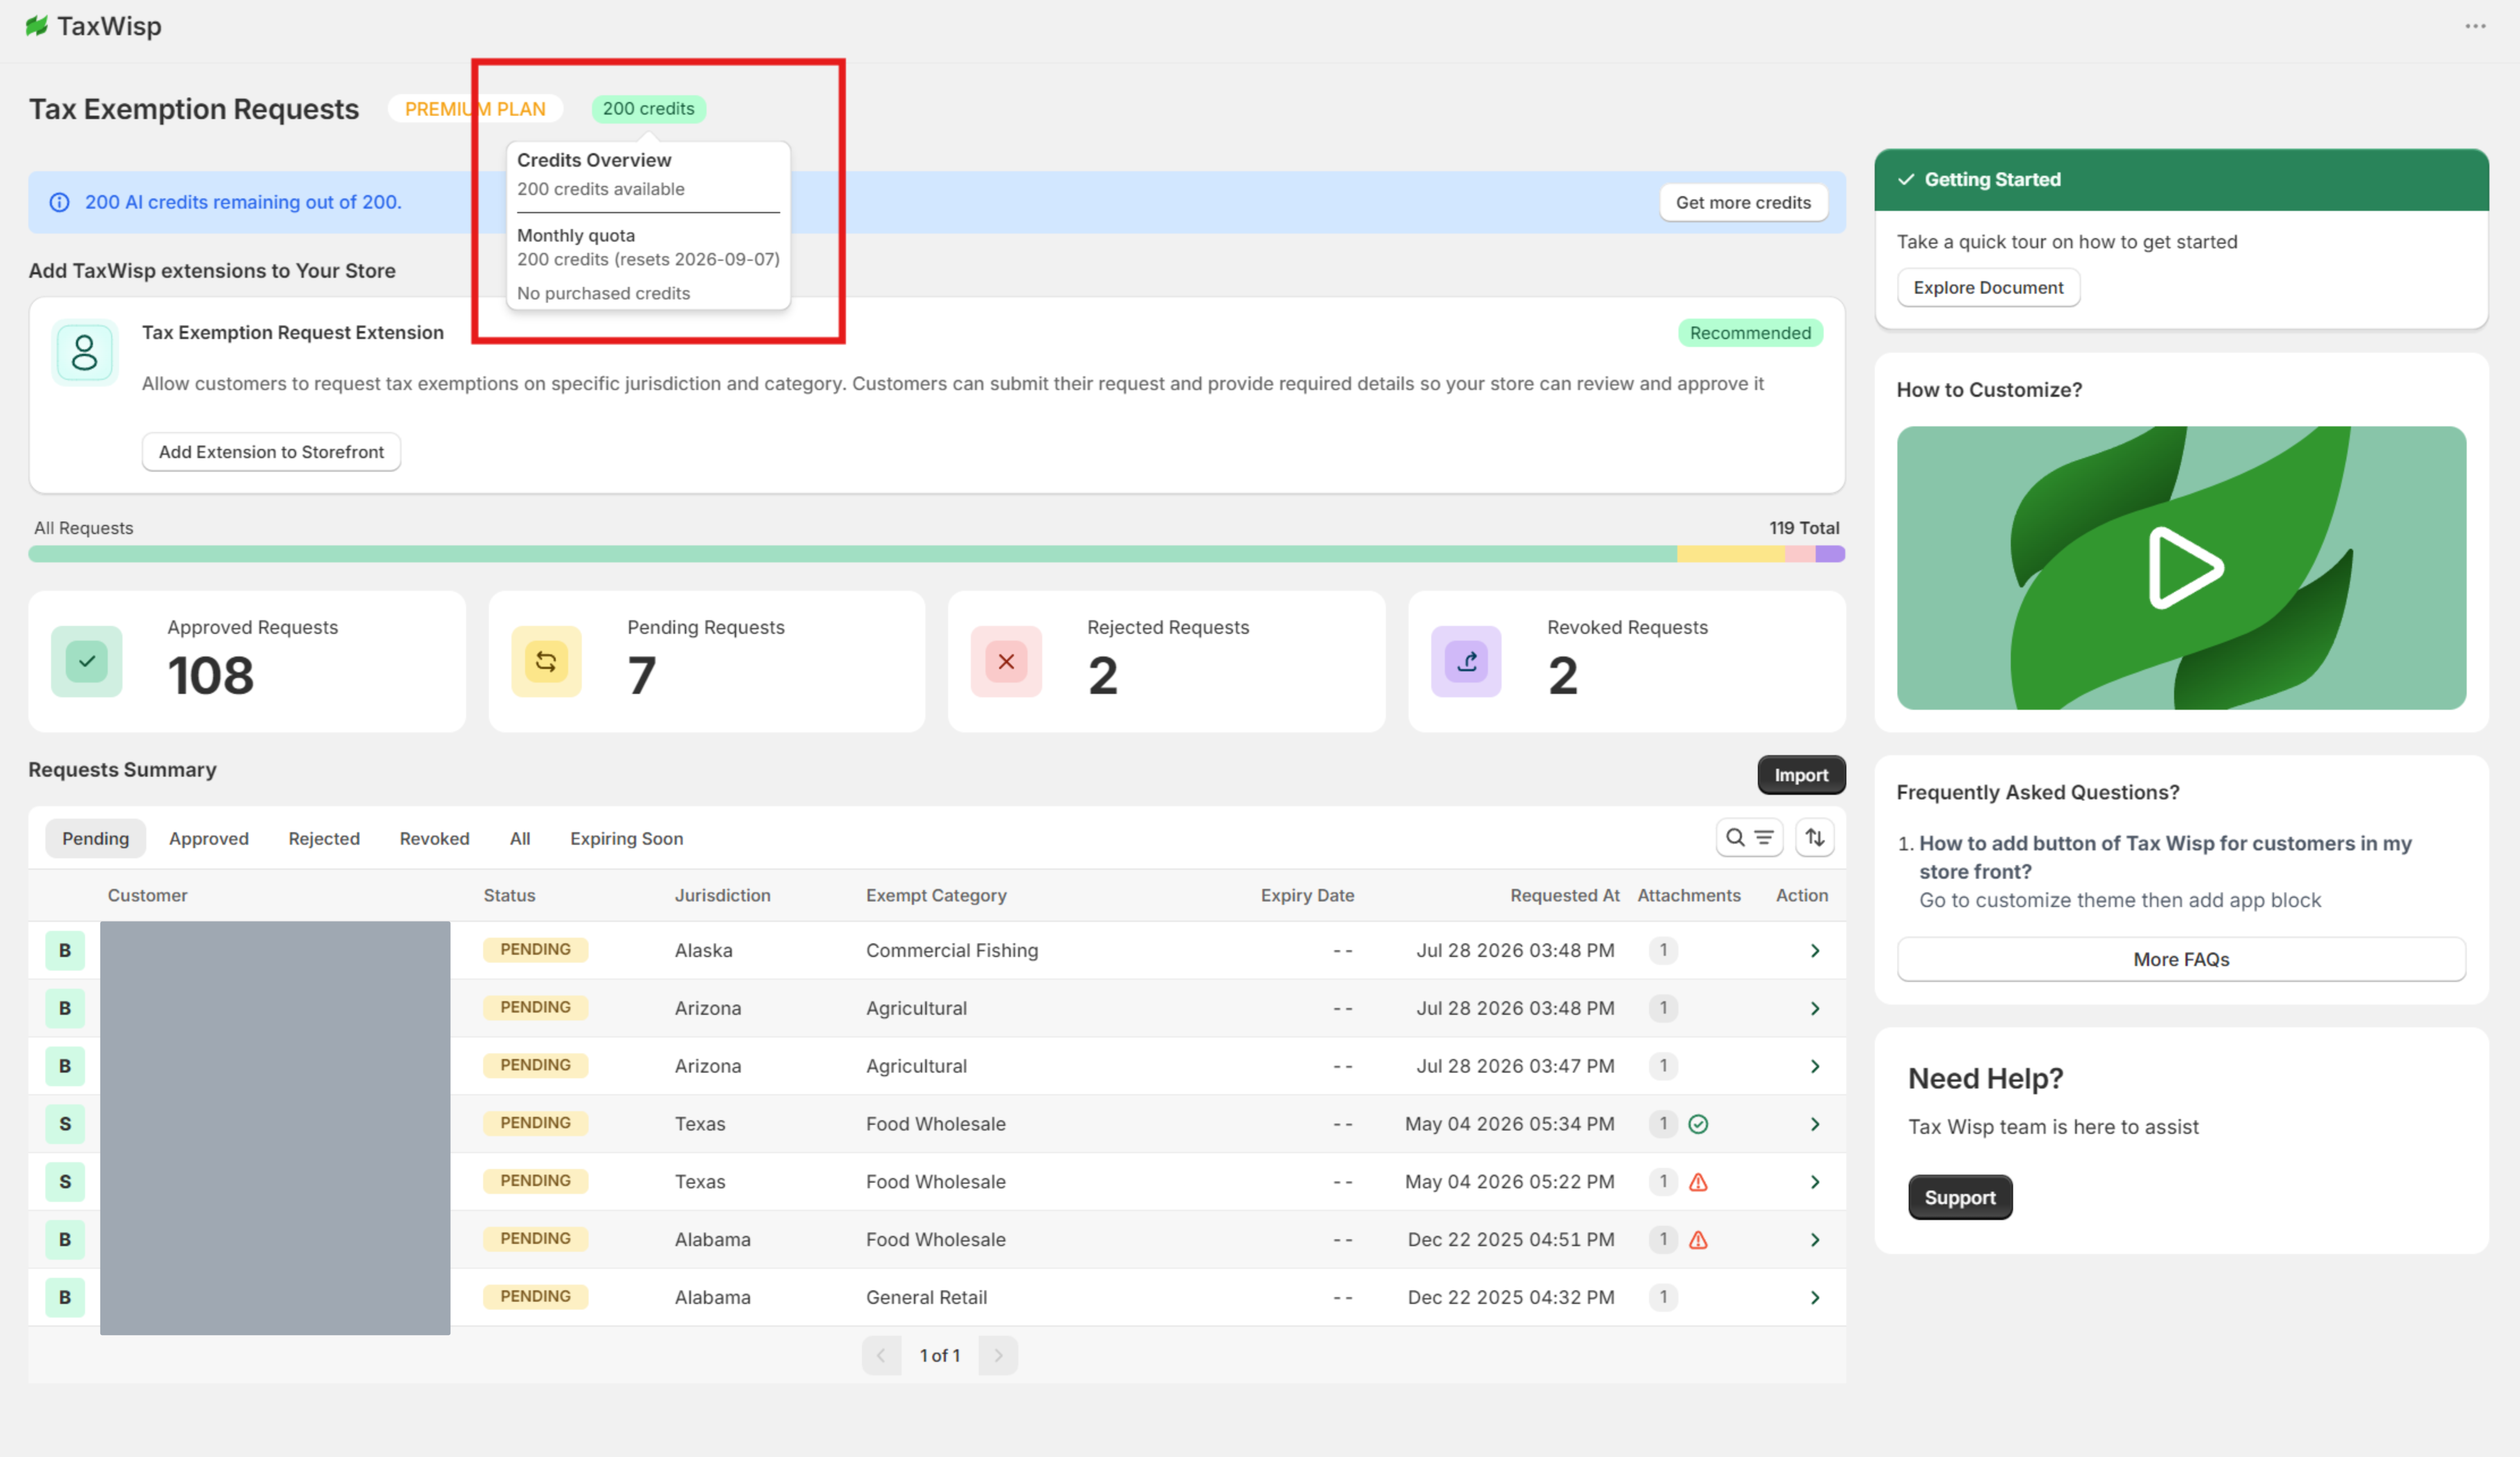Open the sort arrows icon button
The height and width of the screenshot is (1457, 2520).
click(x=1814, y=837)
